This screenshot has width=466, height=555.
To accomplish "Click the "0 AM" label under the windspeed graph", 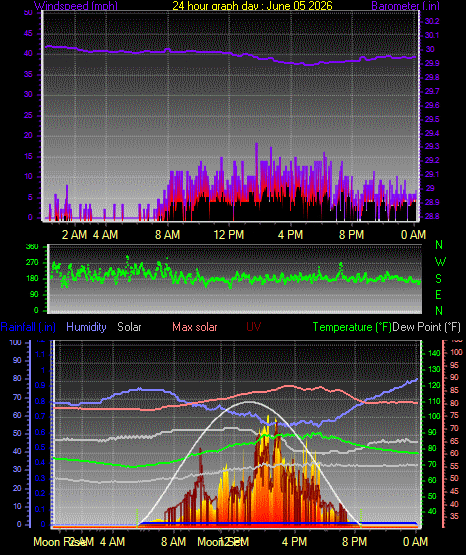I will (413, 234).
